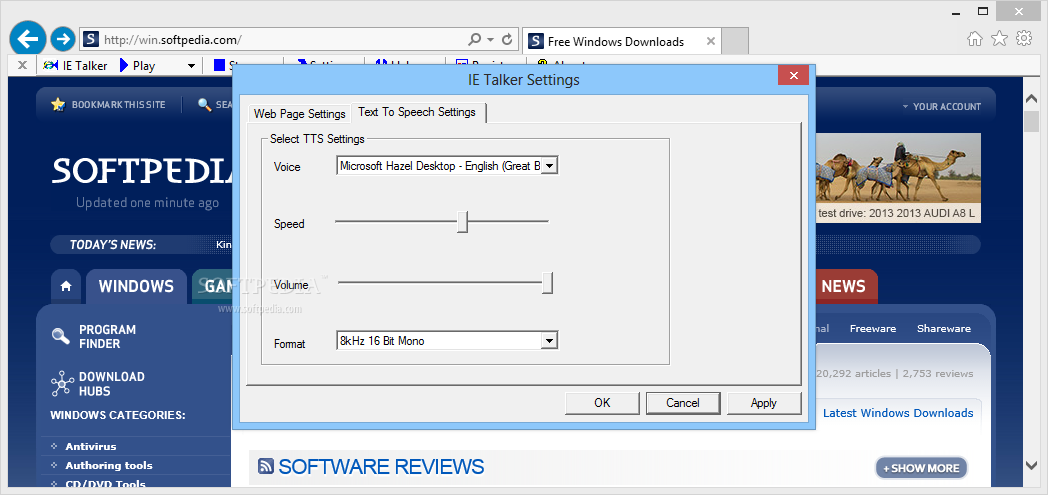
Task: Filter by Shareware
Action: 944,329
